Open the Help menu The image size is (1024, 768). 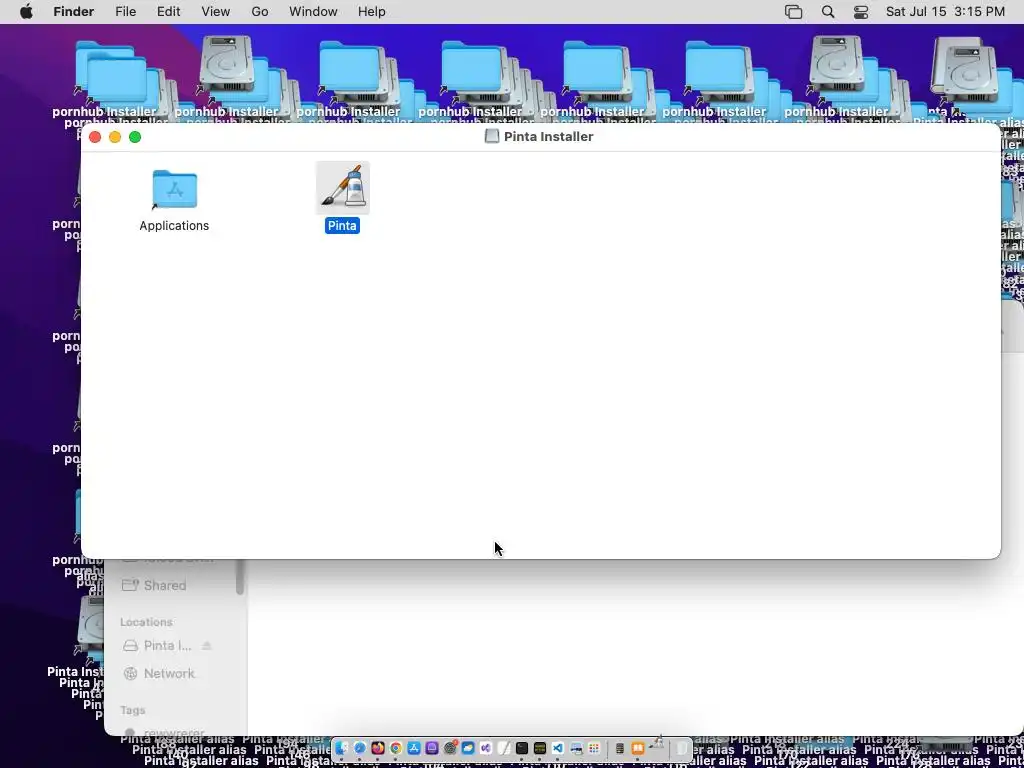[x=372, y=12]
